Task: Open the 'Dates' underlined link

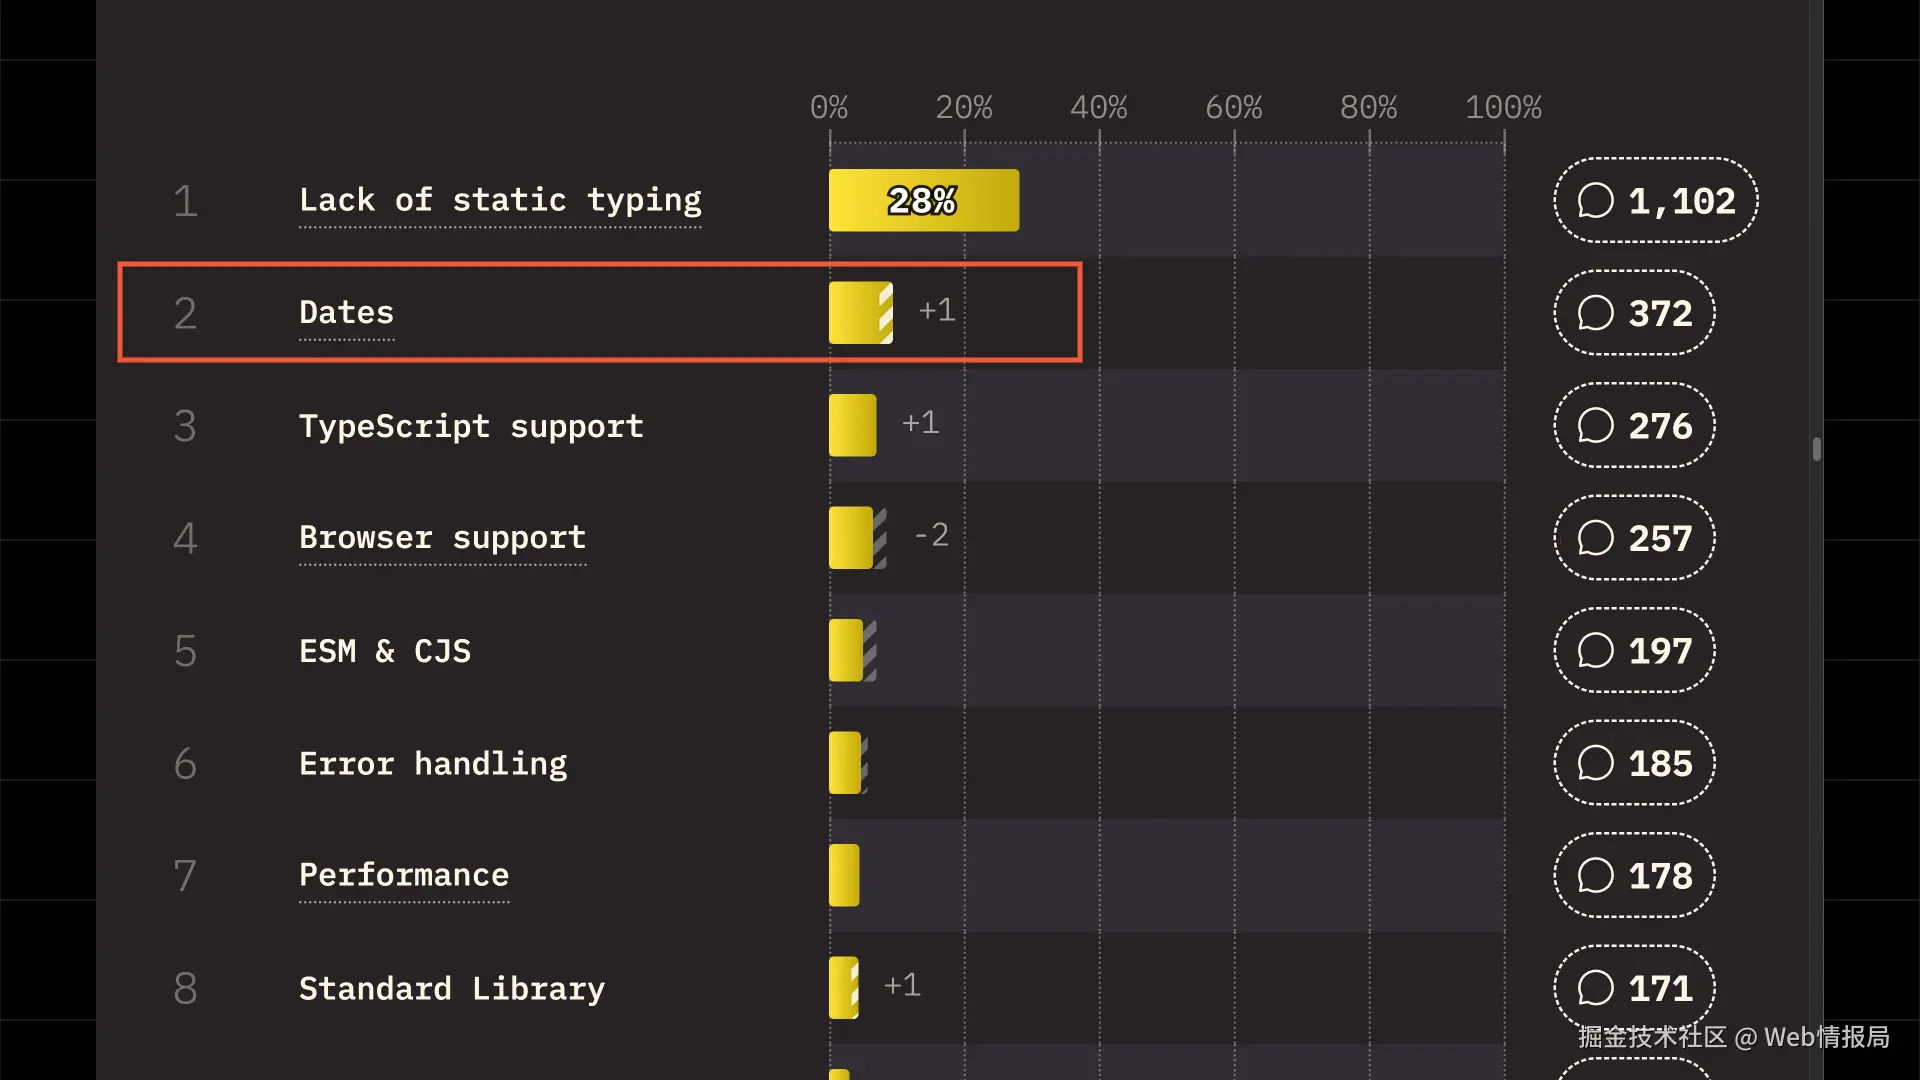Action: [x=346, y=313]
